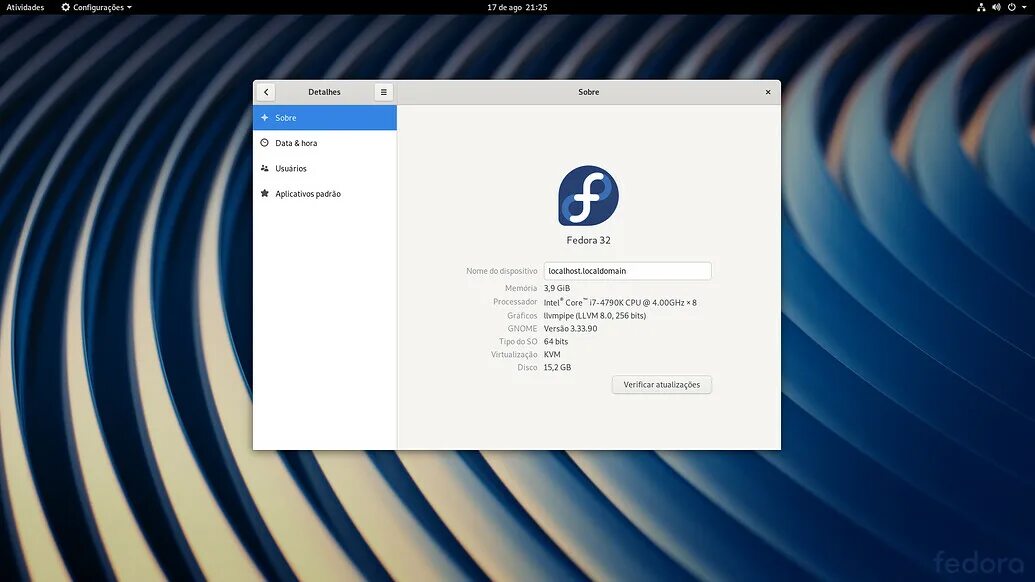Edit the device name localhost.localdomain field
The image size is (1035, 582).
tap(627, 271)
